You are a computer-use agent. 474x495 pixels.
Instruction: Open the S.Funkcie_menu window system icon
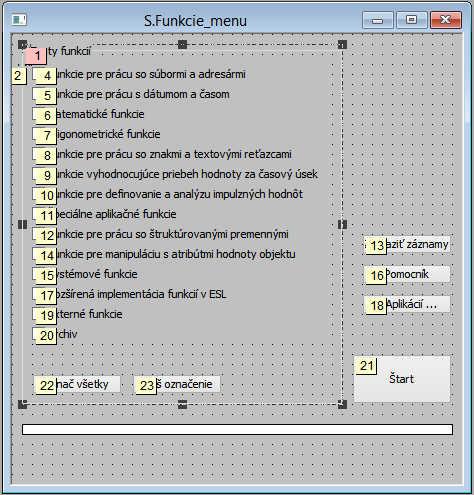click(19, 20)
